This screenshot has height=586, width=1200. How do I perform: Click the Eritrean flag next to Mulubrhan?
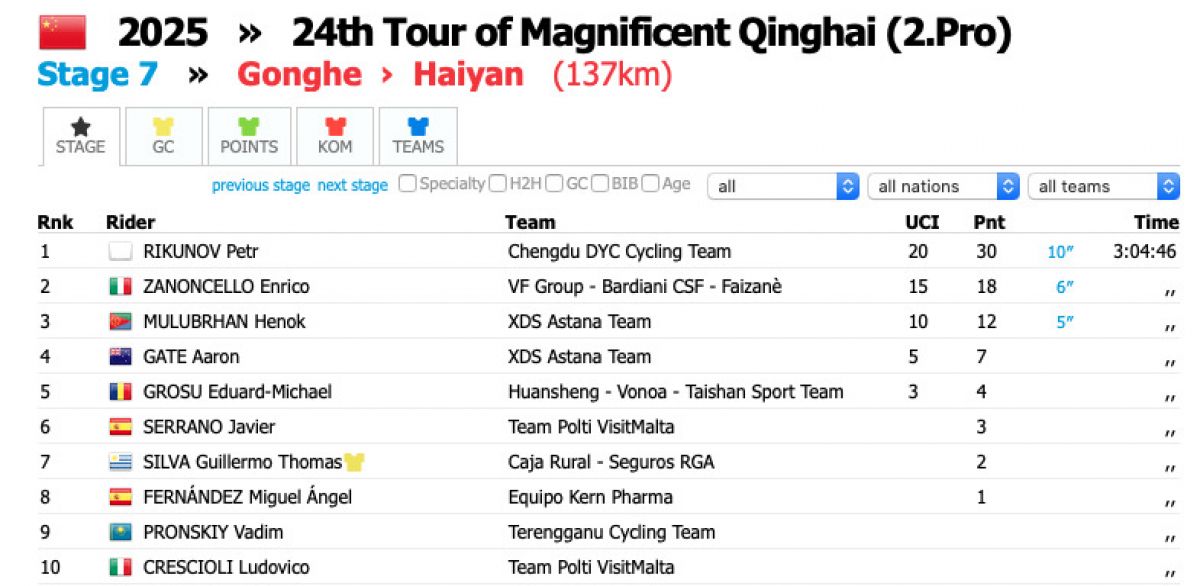tap(120, 322)
